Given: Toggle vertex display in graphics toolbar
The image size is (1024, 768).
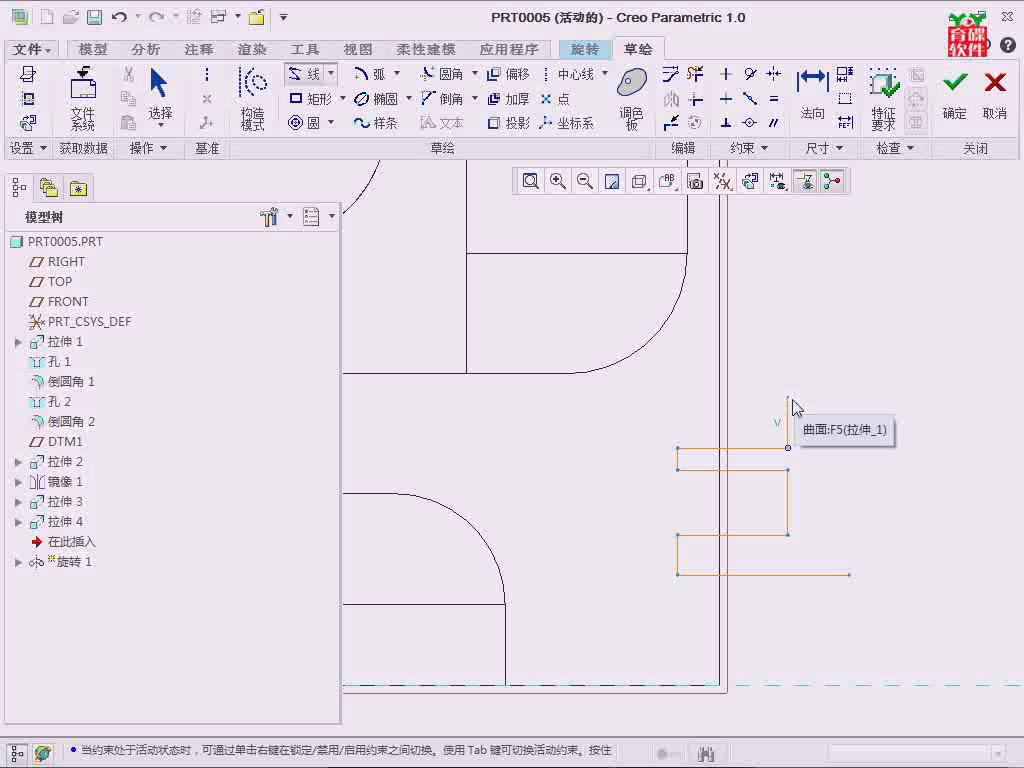Looking at the screenshot, I should [x=832, y=182].
